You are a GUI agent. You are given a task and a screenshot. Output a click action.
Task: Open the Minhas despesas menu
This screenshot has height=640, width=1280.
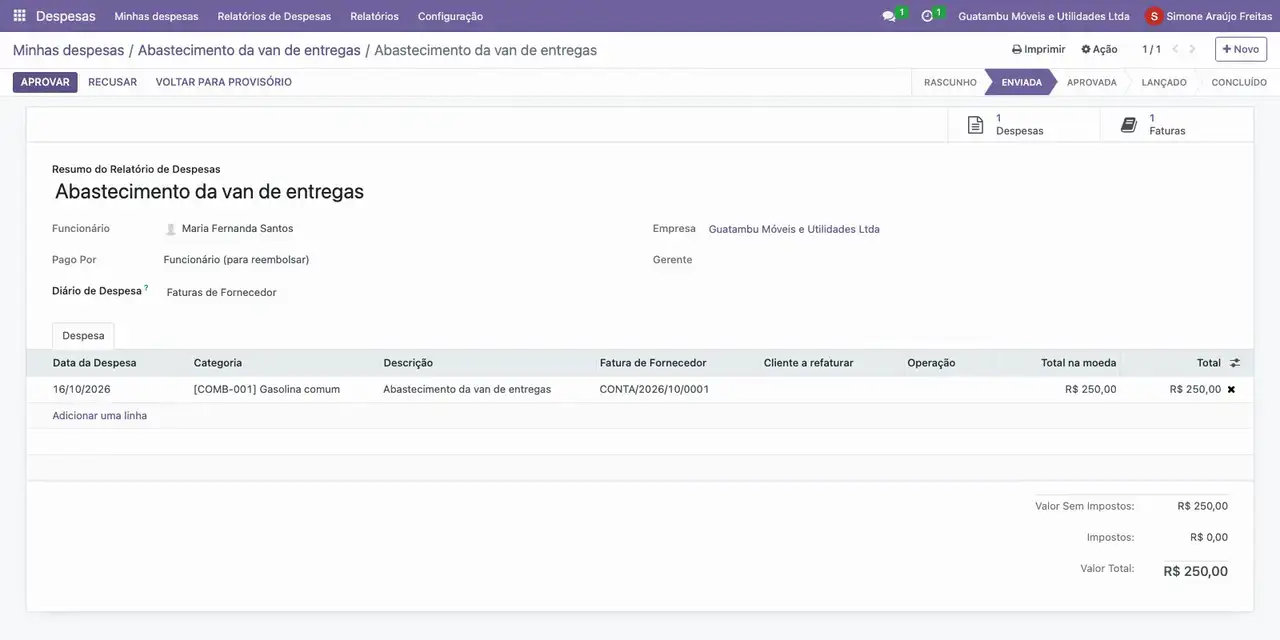click(x=156, y=16)
